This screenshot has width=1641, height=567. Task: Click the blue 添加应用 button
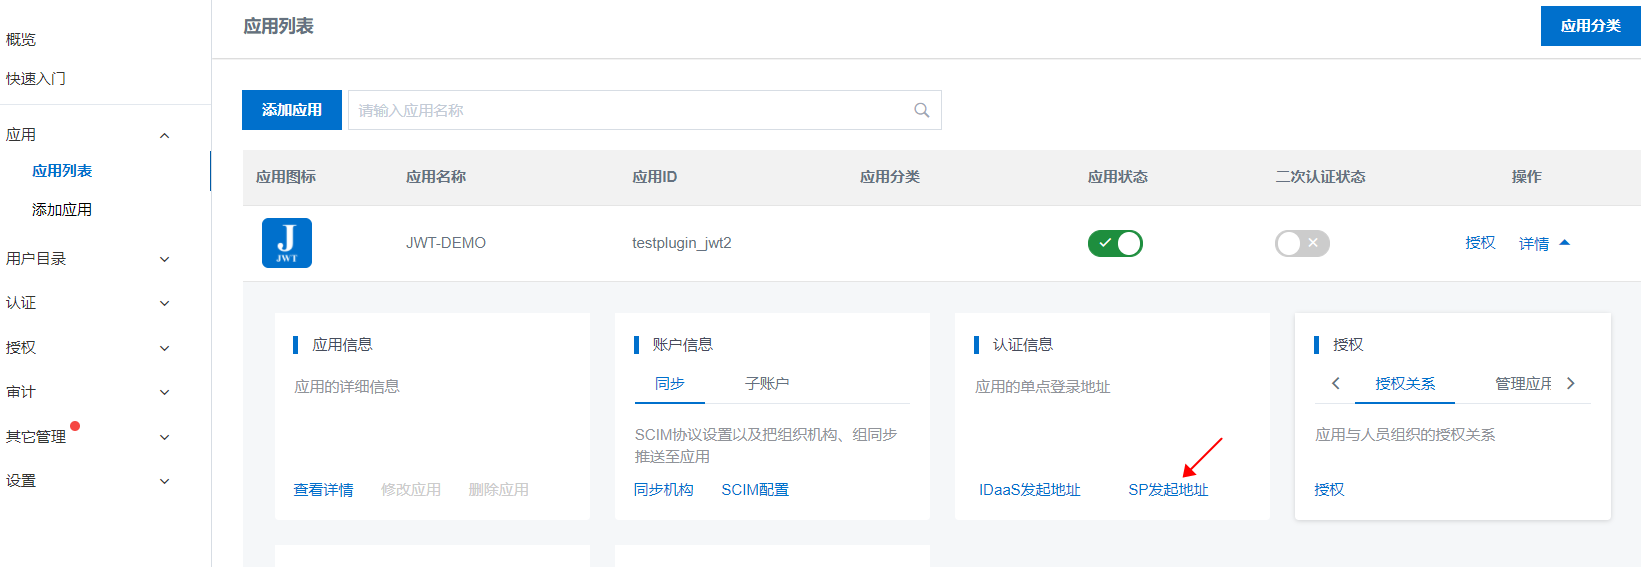(292, 110)
